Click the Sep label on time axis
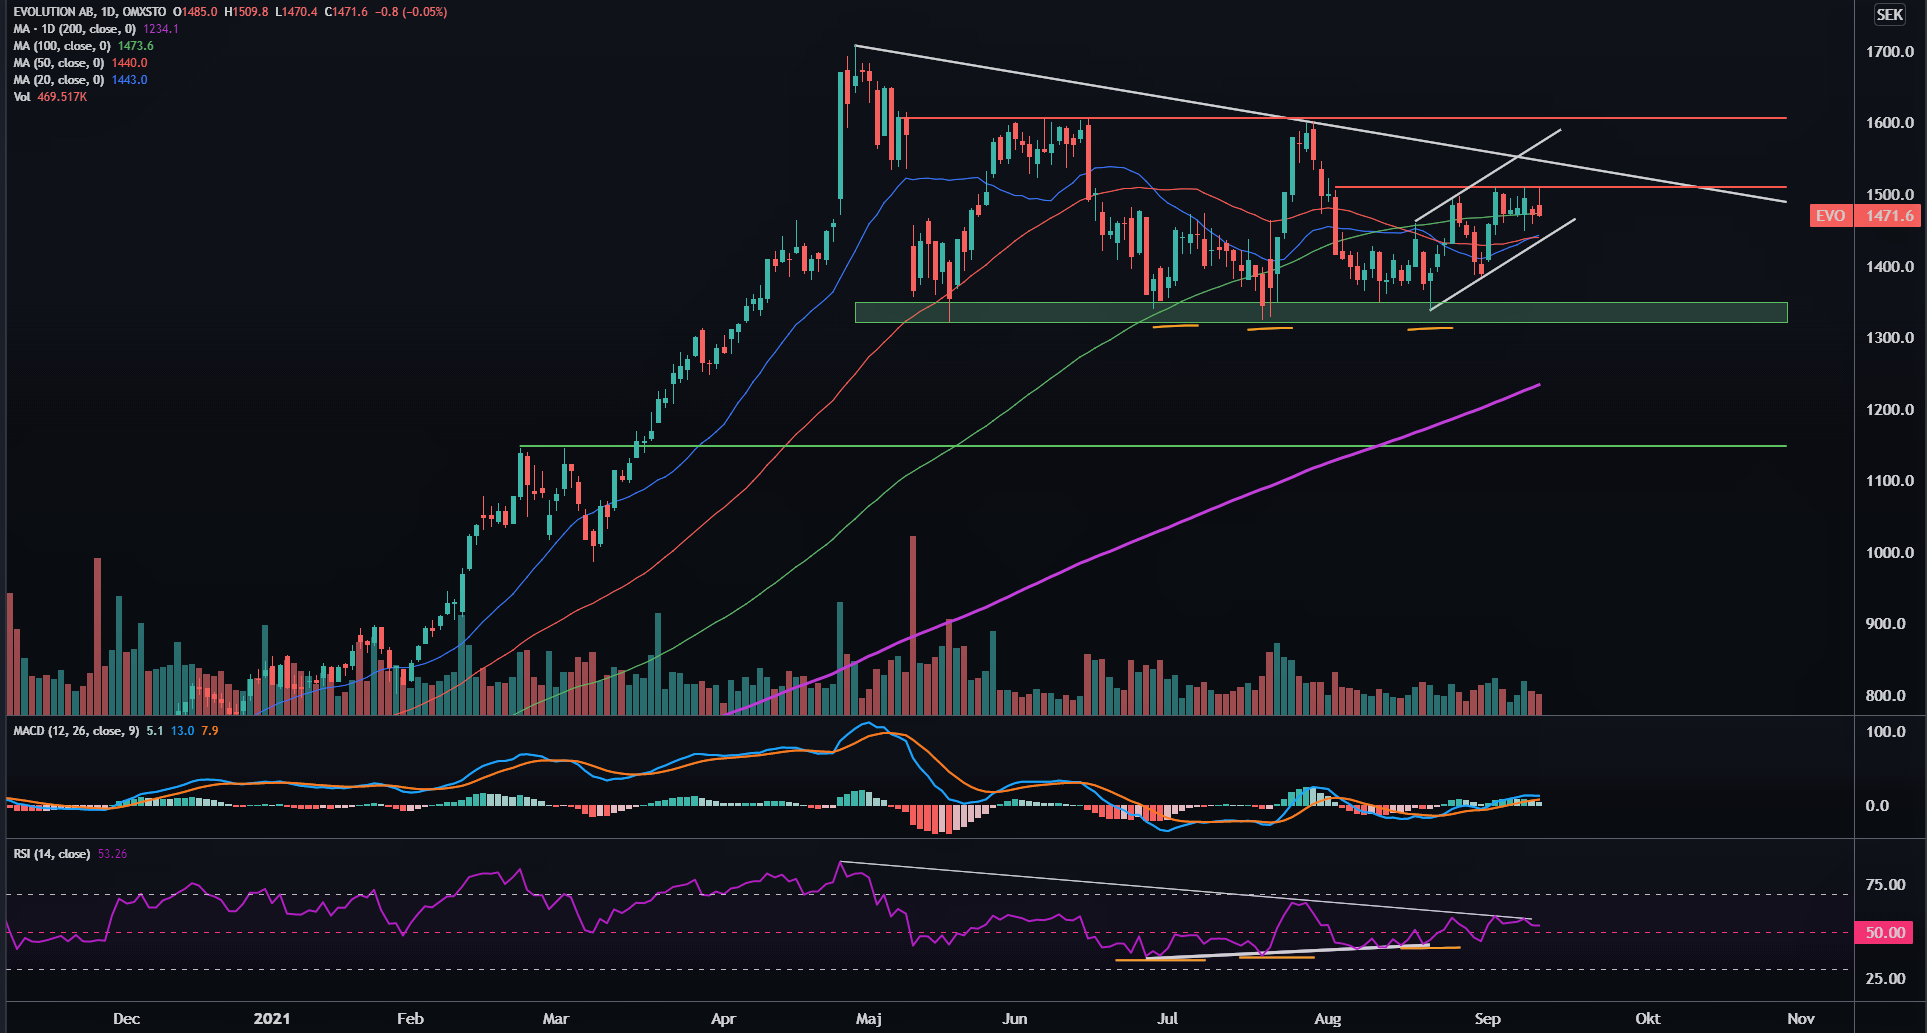Image resolution: width=1927 pixels, height=1033 pixels. pyautogui.click(x=1487, y=1019)
